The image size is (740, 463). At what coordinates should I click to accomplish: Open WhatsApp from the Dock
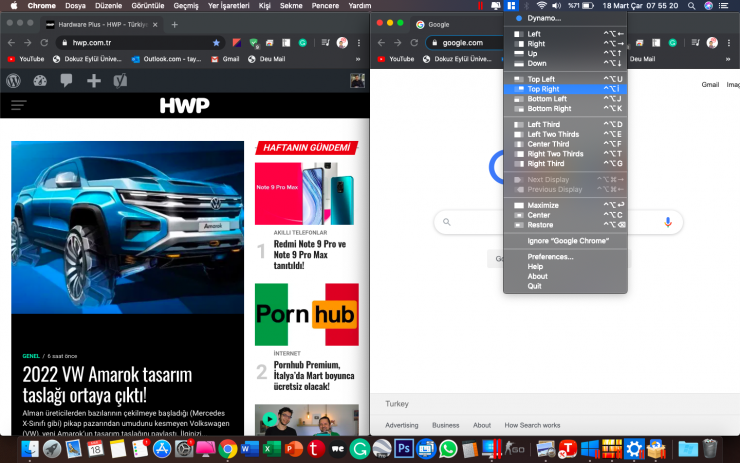448,449
